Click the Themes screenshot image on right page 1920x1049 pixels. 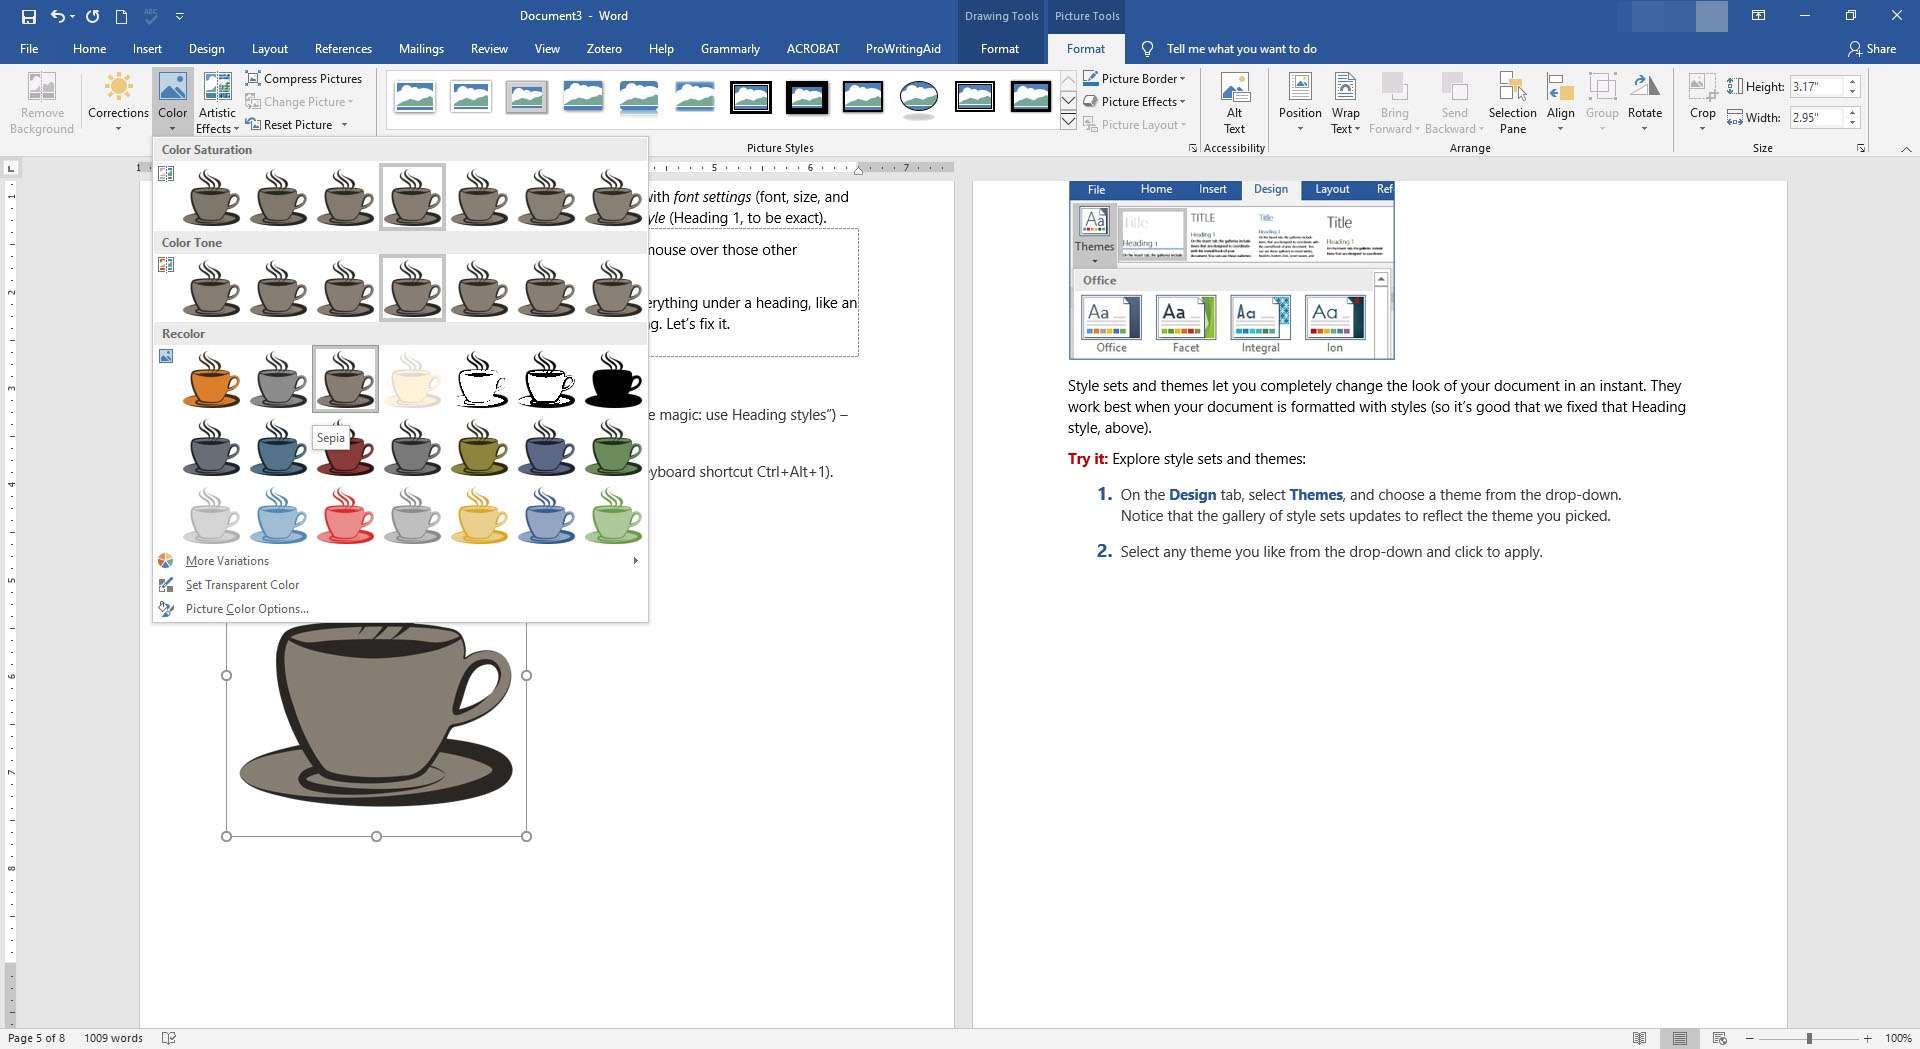point(1231,270)
